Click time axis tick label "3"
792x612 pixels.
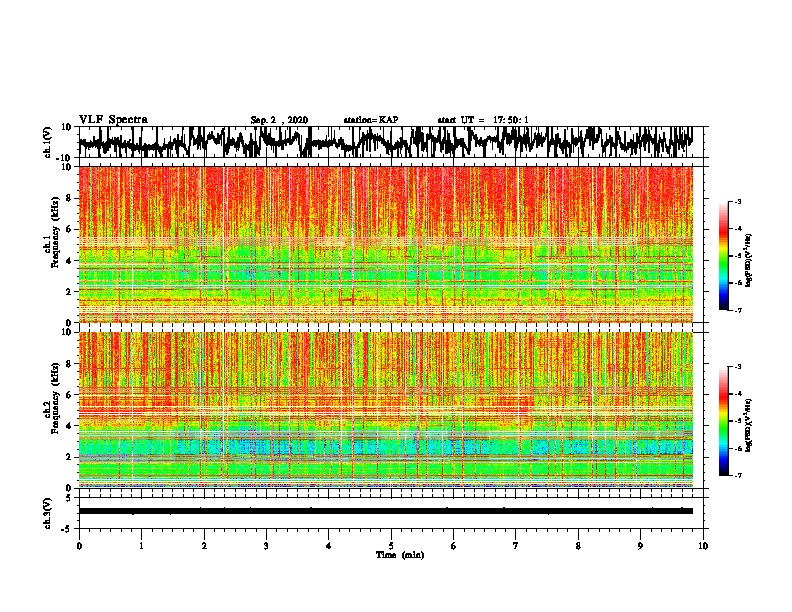point(266,546)
